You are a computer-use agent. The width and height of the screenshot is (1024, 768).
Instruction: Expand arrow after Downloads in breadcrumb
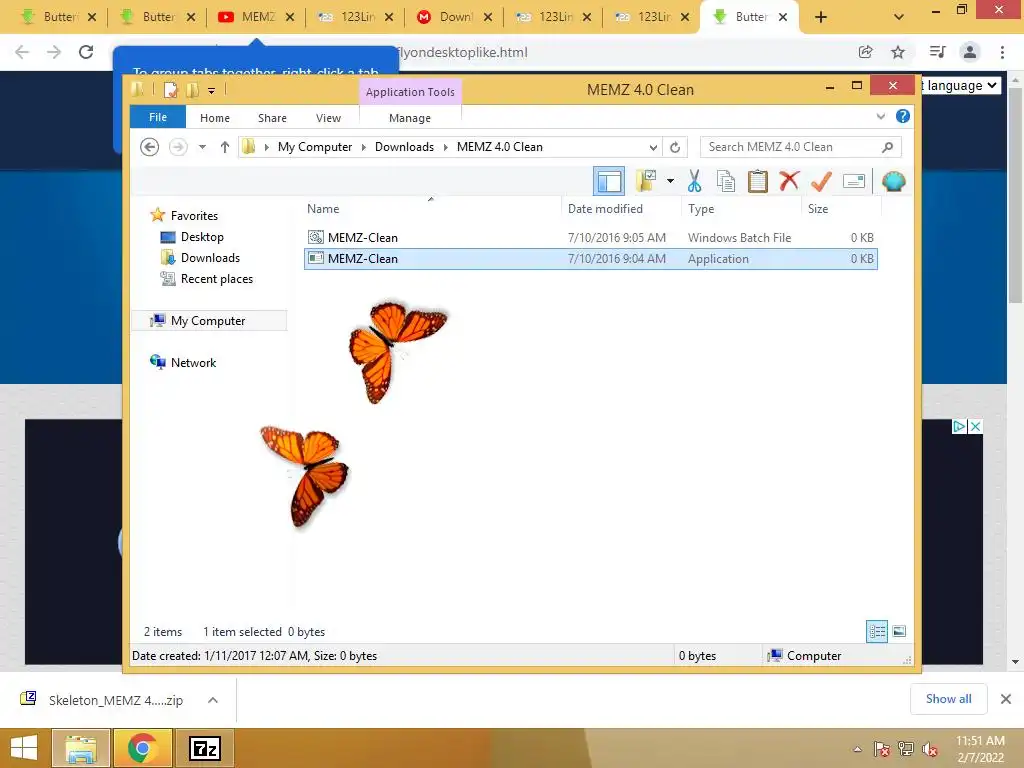coord(445,147)
